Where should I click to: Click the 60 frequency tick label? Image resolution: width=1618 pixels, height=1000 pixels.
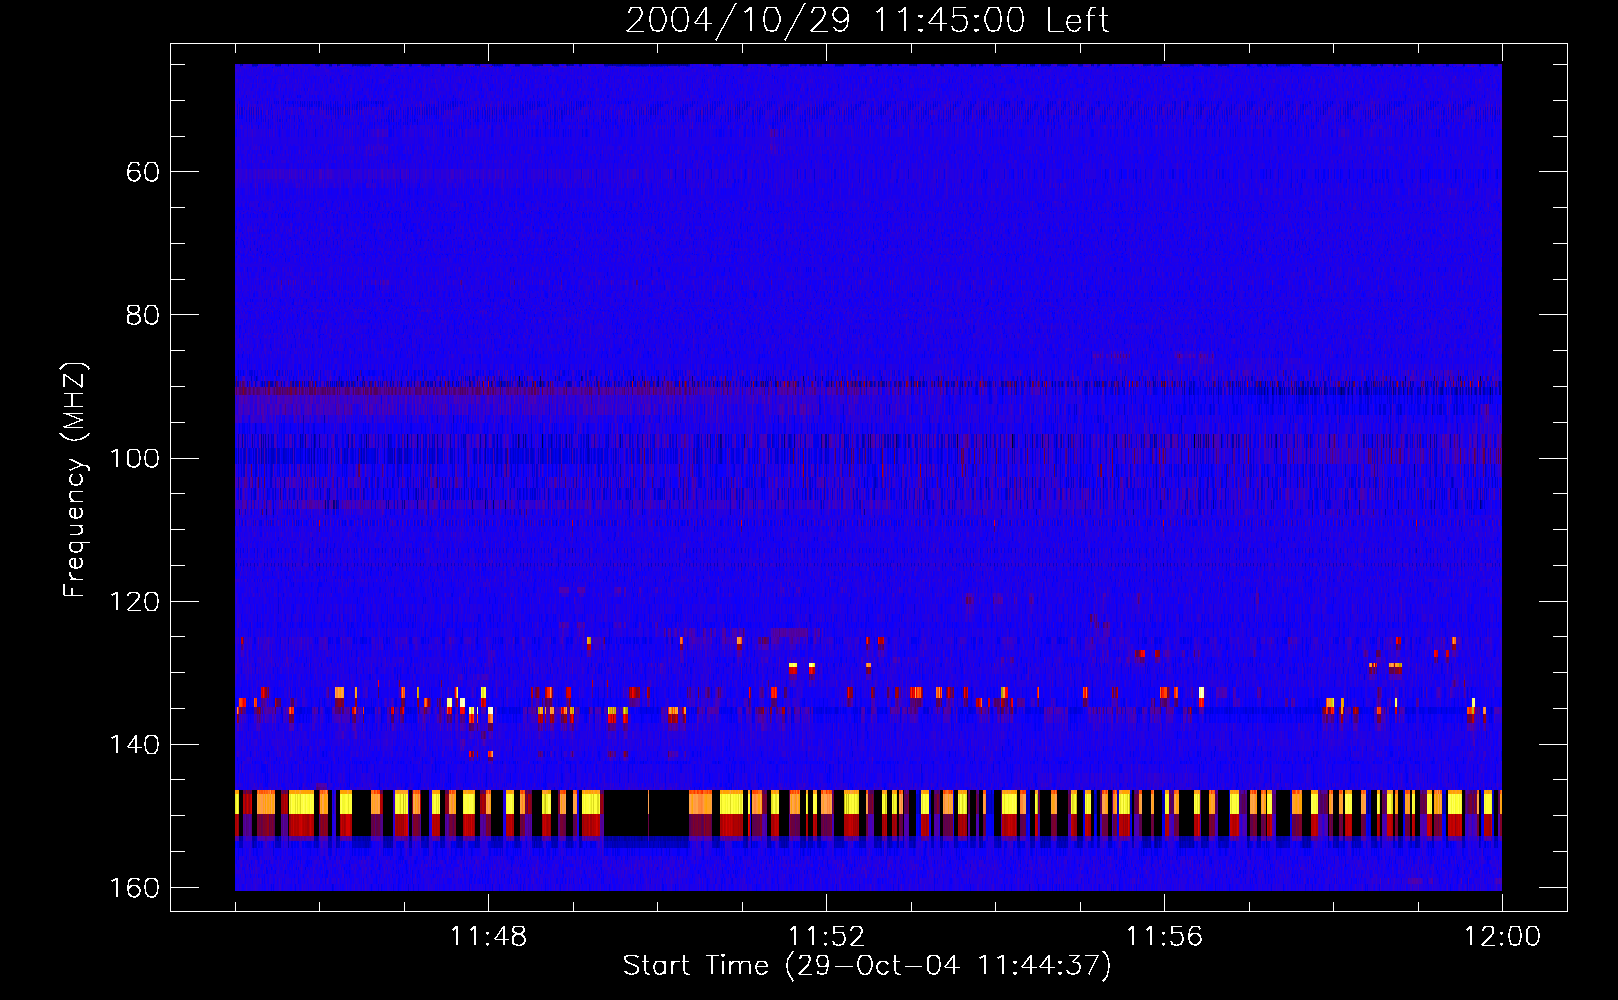coord(143,172)
